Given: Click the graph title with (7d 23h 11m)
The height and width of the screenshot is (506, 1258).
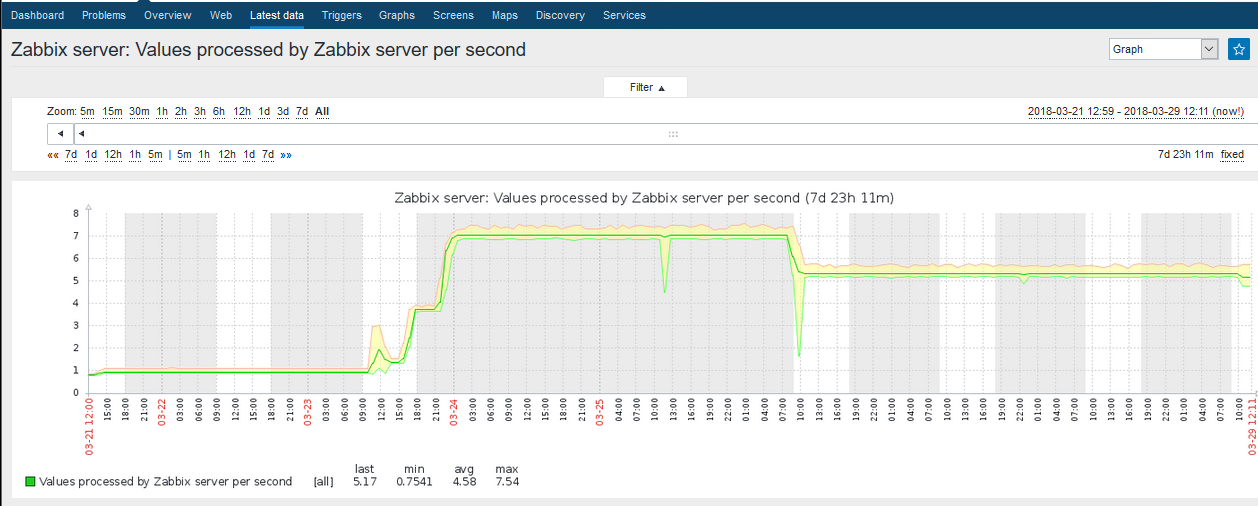Looking at the screenshot, I should click(644, 198).
